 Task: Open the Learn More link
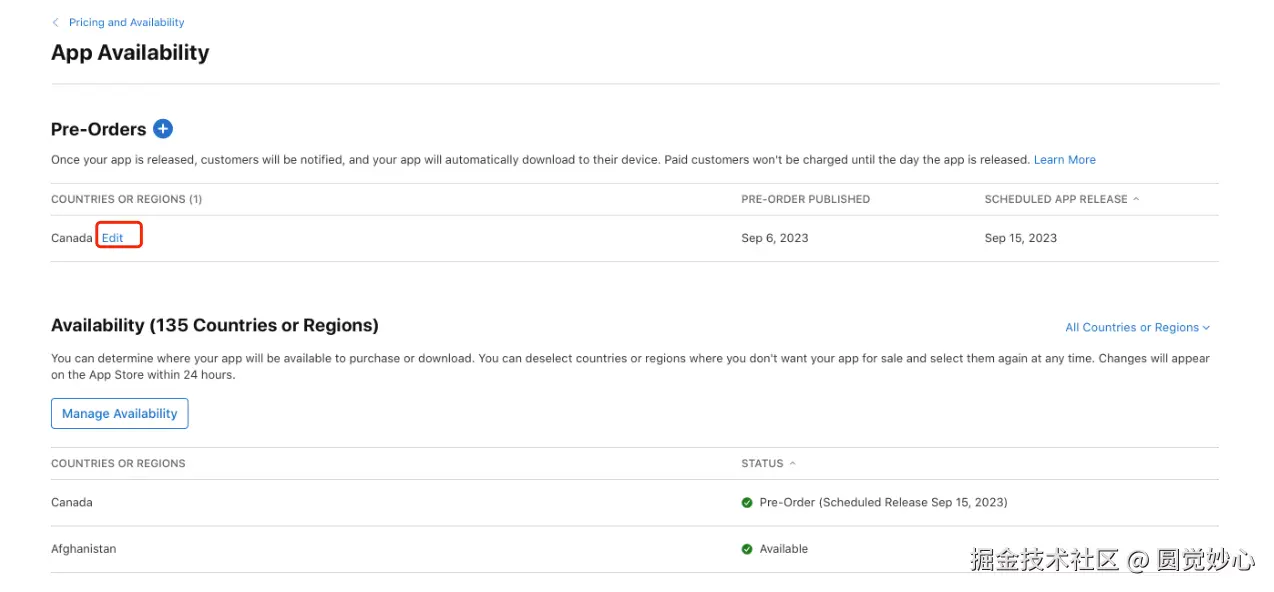click(1064, 160)
